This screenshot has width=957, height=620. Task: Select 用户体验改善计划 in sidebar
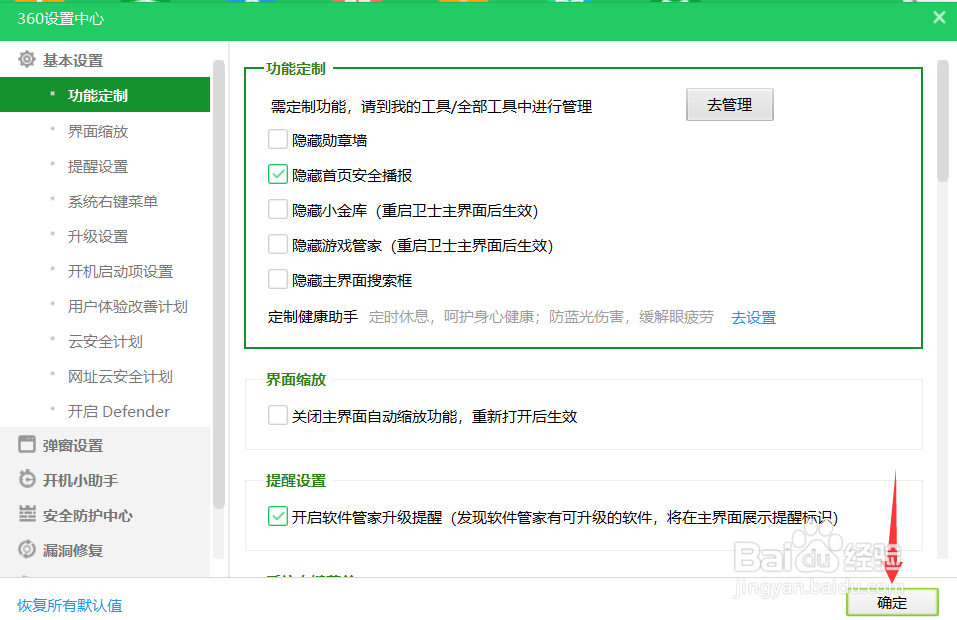(x=128, y=306)
